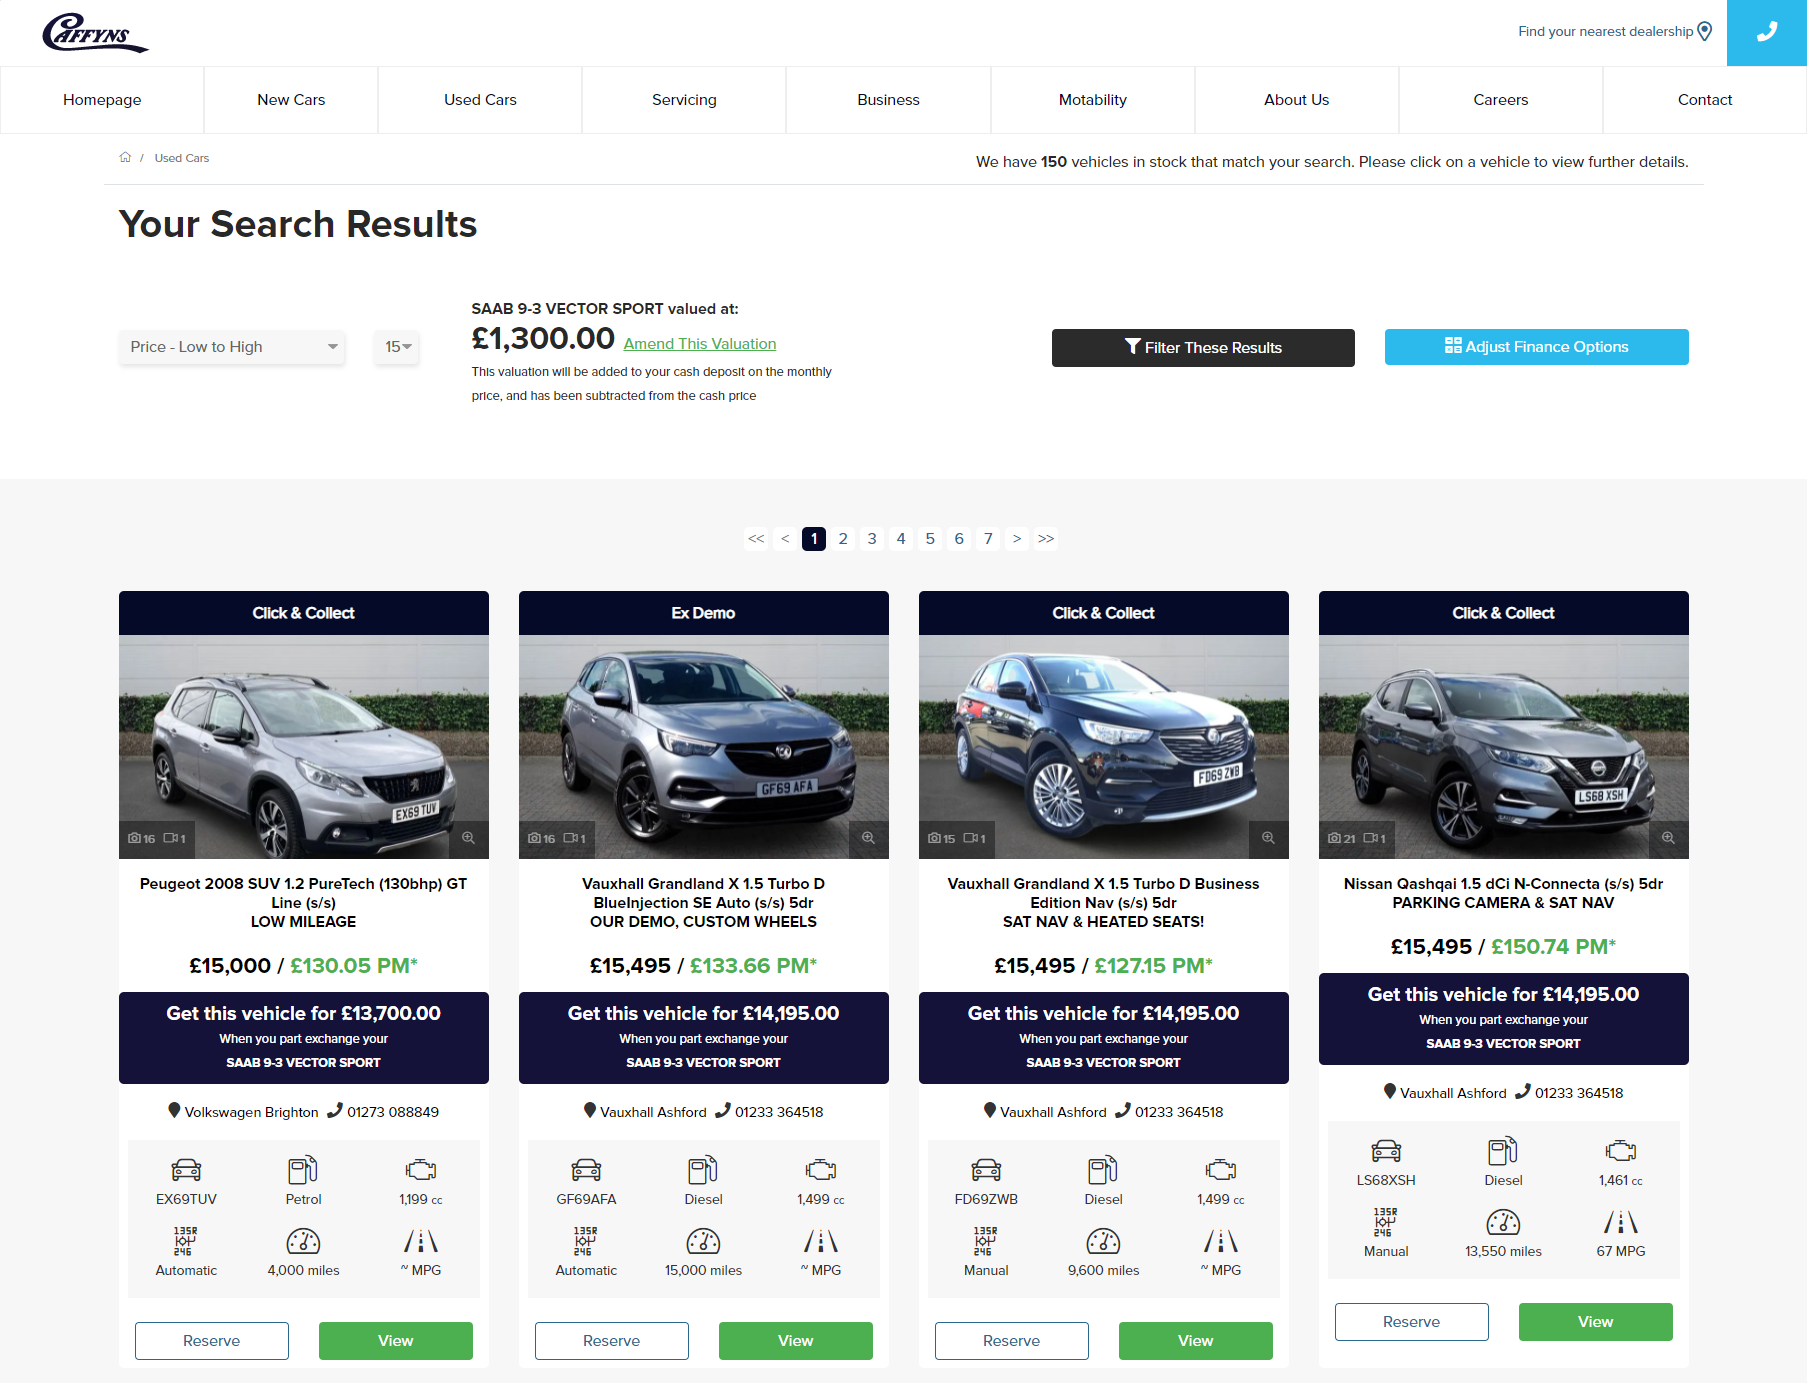Click the Caffyns logo
The image size is (1807, 1383).
(95, 32)
